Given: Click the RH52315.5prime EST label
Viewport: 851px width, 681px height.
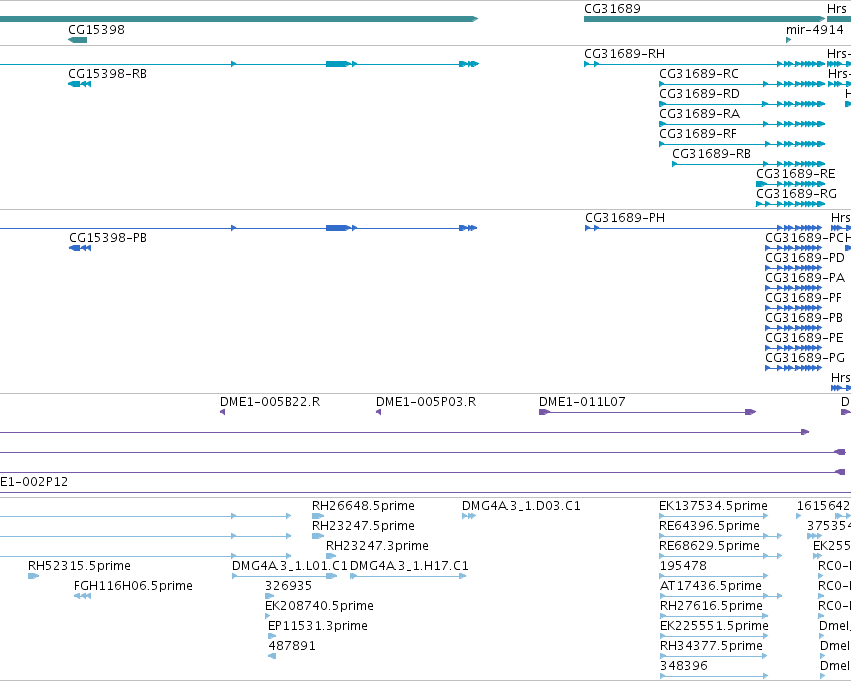Looking at the screenshot, I should click(79, 565).
